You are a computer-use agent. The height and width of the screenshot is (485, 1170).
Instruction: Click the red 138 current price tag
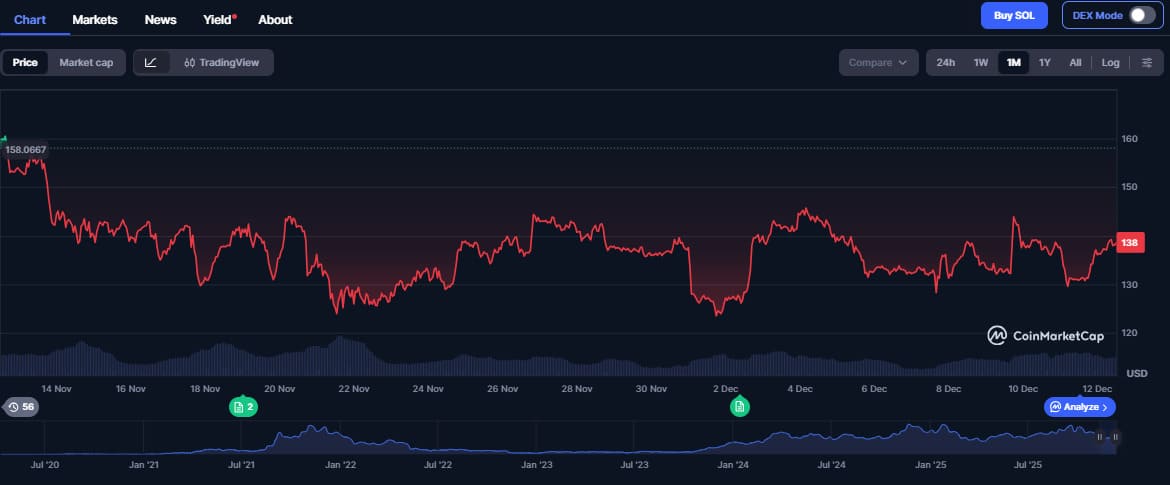click(1130, 243)
